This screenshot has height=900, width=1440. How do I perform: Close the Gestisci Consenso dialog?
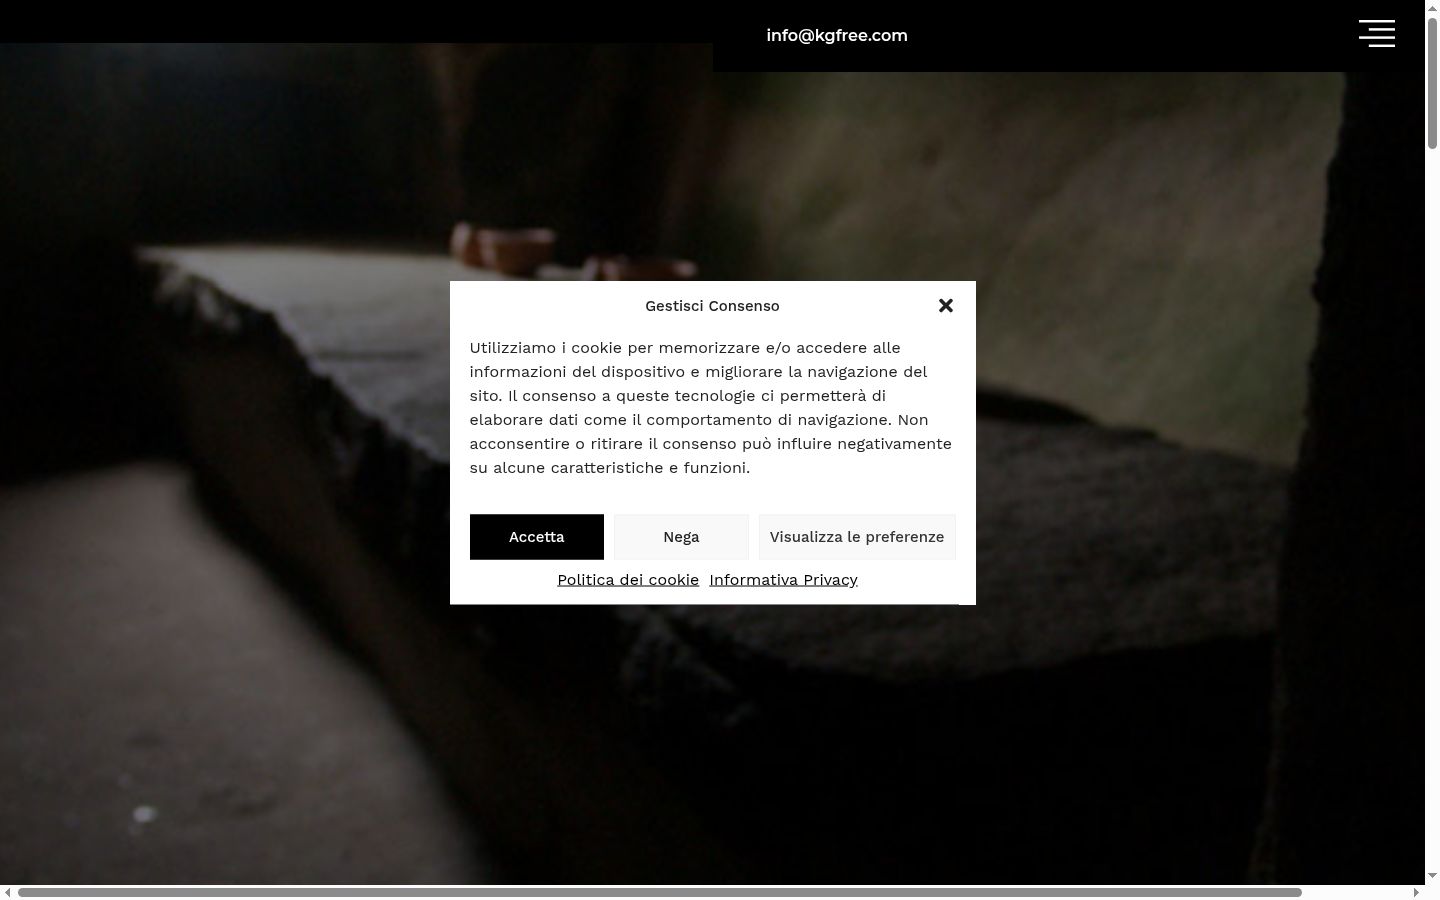point(946,306)
